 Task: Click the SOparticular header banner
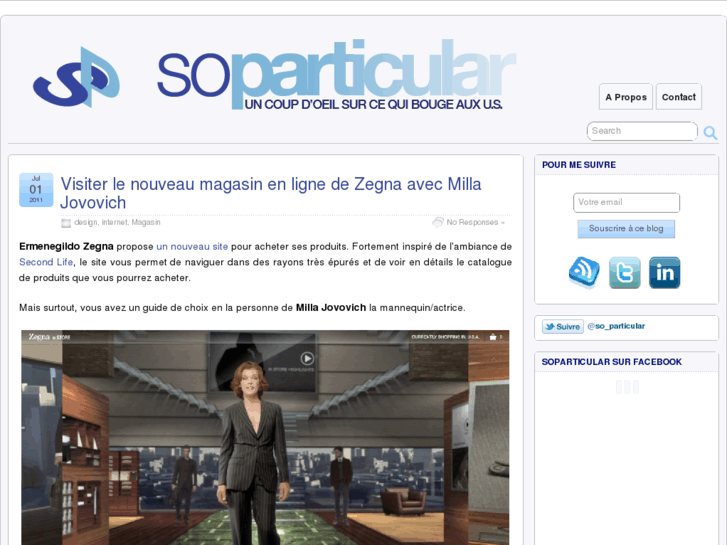coord(337,75)
